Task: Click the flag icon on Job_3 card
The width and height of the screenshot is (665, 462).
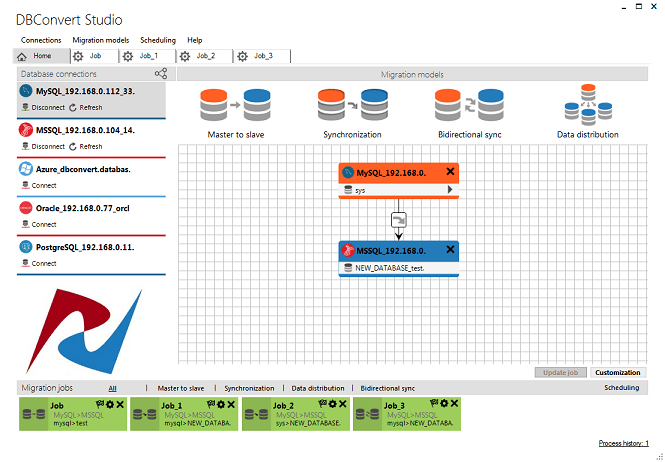Action: click(x=434, y=402)
